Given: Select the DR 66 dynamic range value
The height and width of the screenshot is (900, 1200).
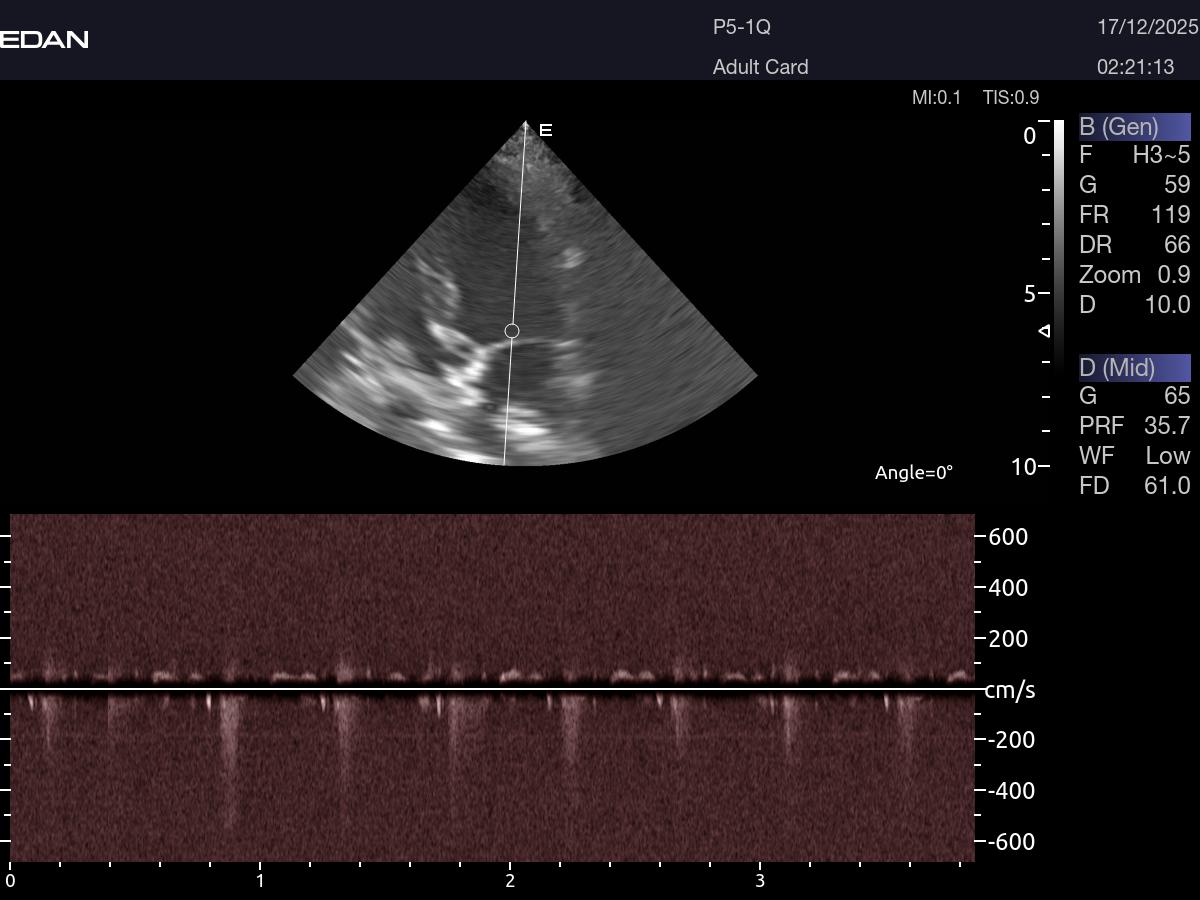Looking at the screenshot, I should click(1134, 245).
